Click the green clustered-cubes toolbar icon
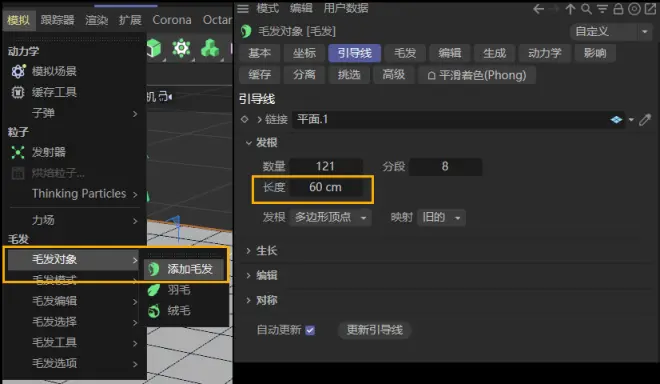Viewport: 660px width, 384px height. (x=210, y=48)
